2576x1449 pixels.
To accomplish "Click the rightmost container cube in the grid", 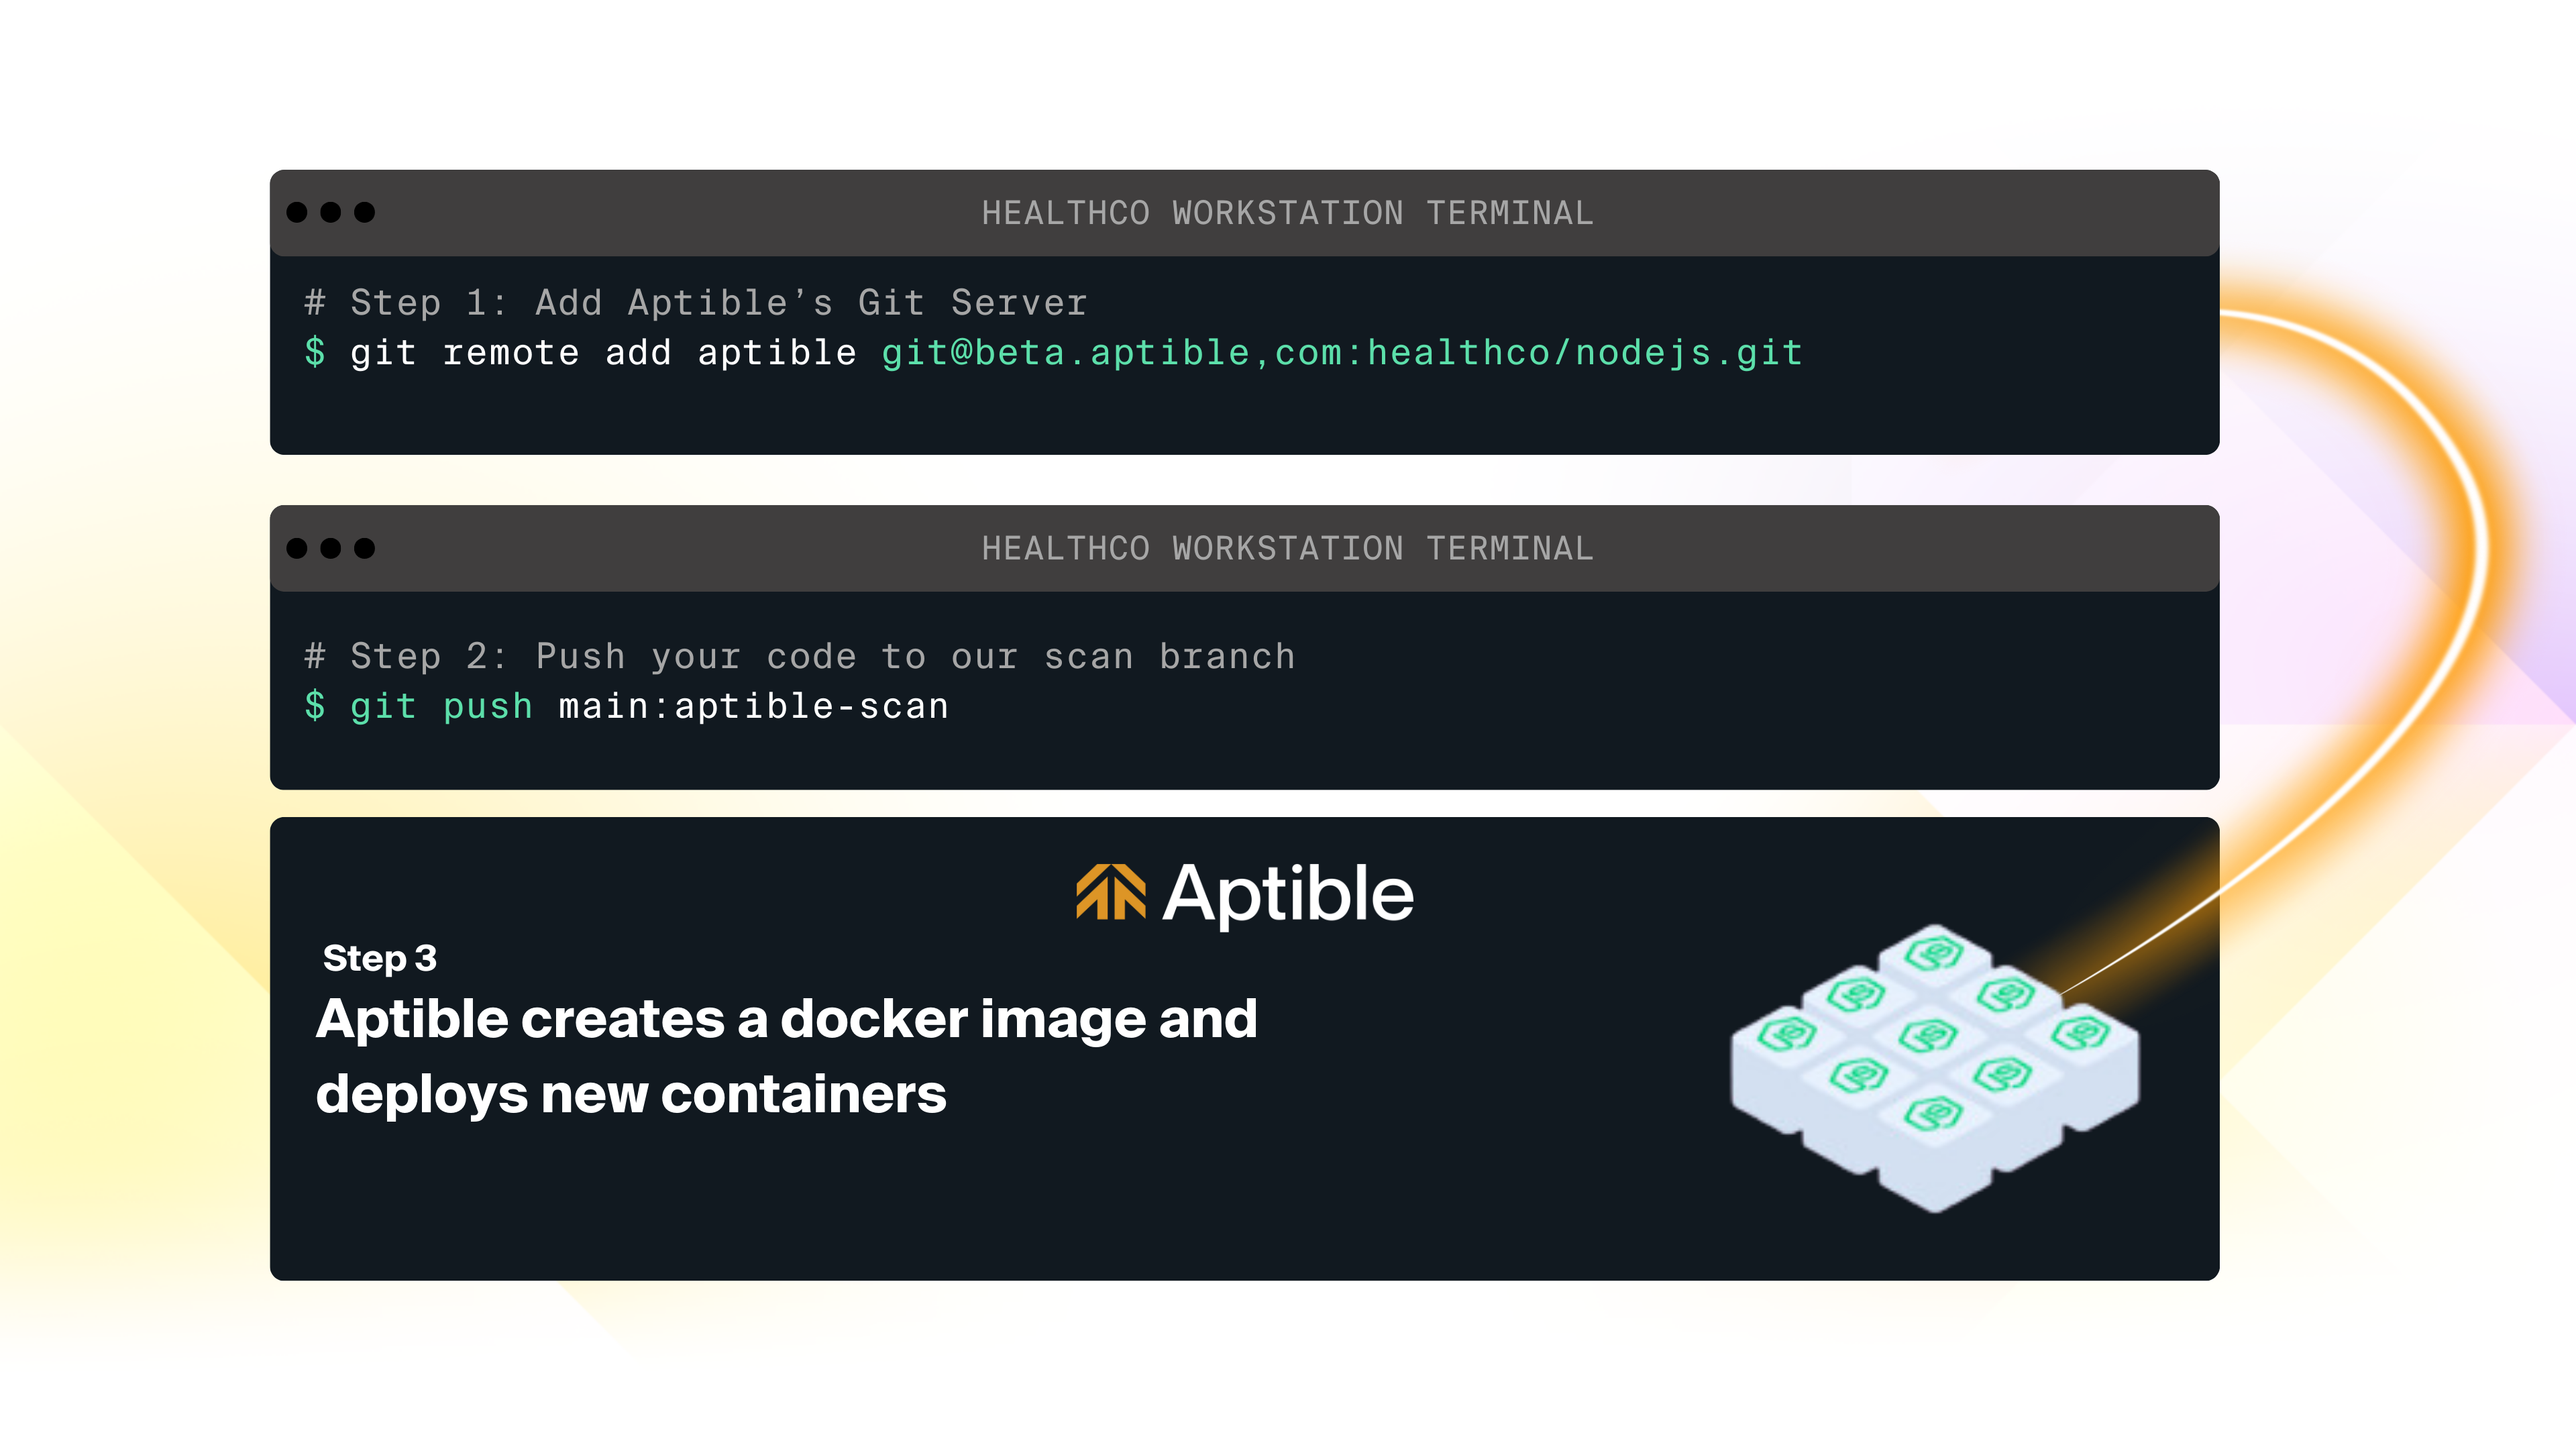I will tap(2081, 1033).
